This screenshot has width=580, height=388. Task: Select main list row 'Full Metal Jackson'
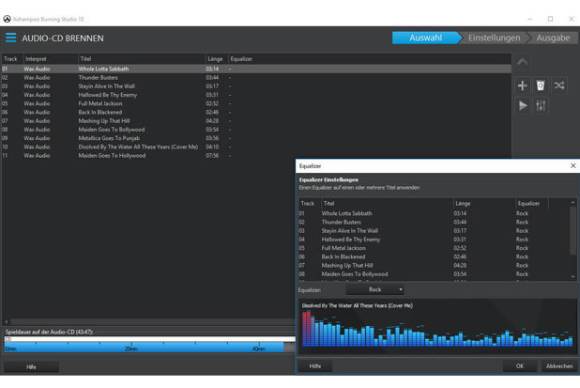point(257,104)
